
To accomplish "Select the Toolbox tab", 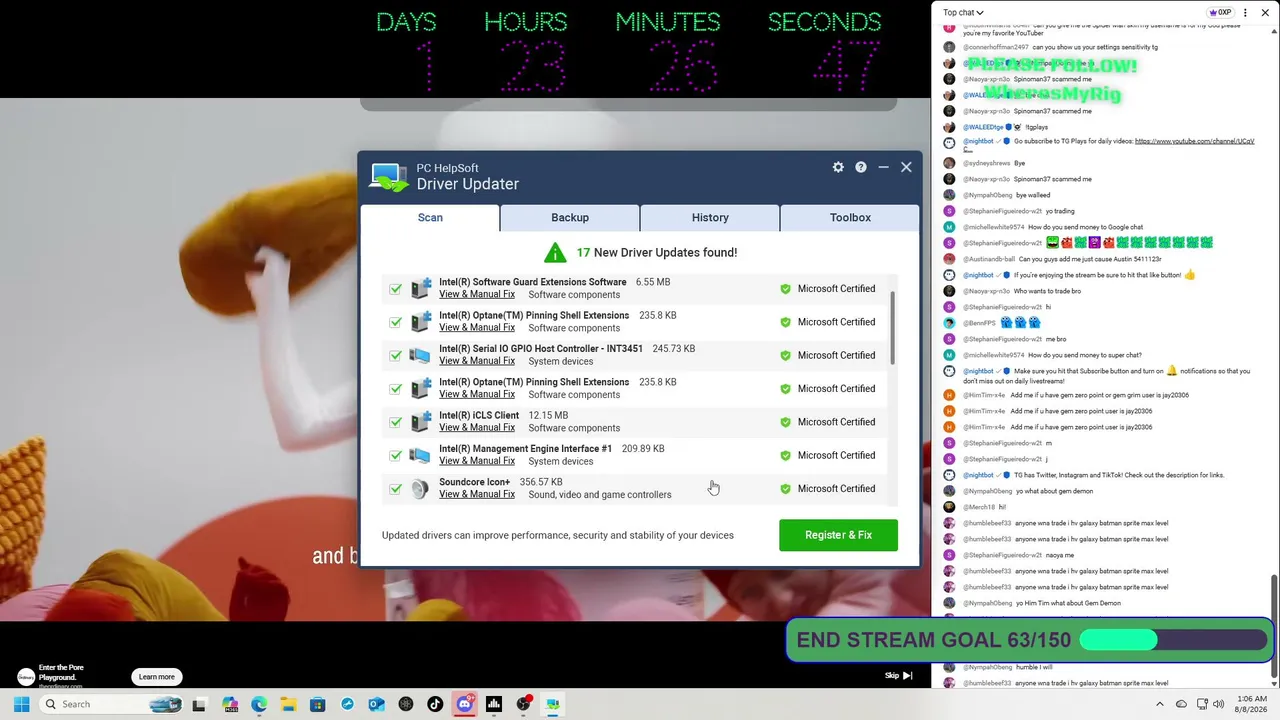I will coord(850,217).
